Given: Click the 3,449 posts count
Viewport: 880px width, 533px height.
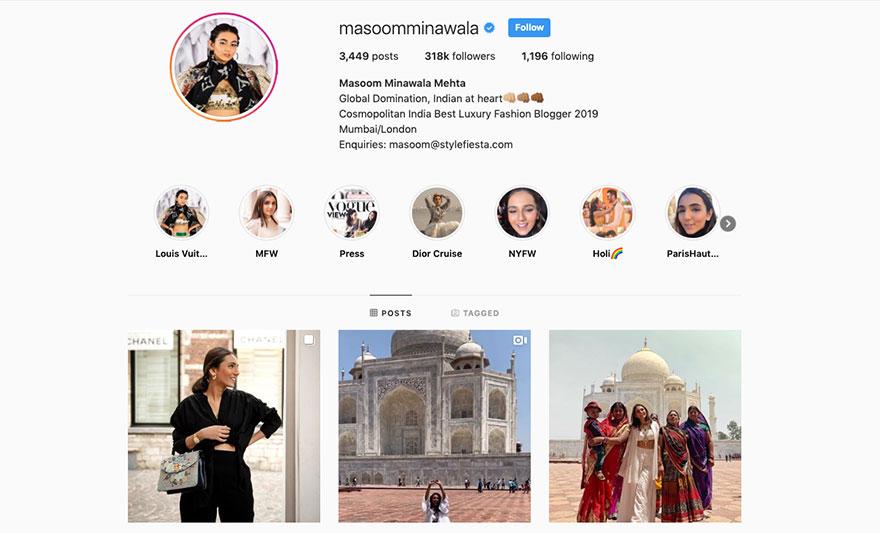Looking at the screenshot, I should pyautogui.click(x=369, y=56).
